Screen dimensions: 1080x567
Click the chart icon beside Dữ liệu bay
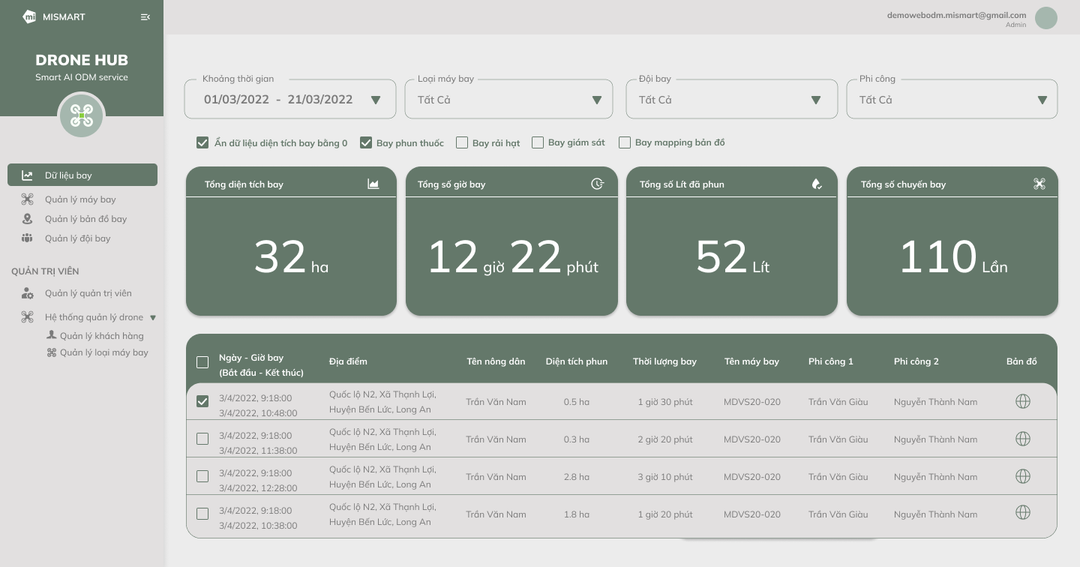click(x=27, y=175)
